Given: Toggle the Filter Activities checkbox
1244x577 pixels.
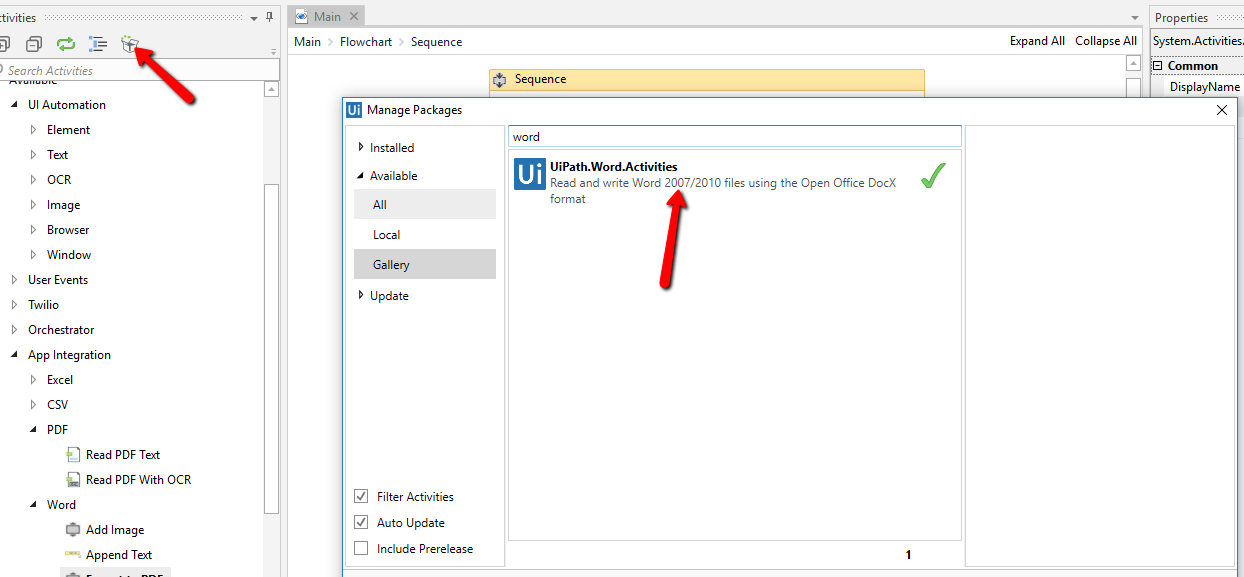Looking at the screenshot, I should (x=361, y=497).
